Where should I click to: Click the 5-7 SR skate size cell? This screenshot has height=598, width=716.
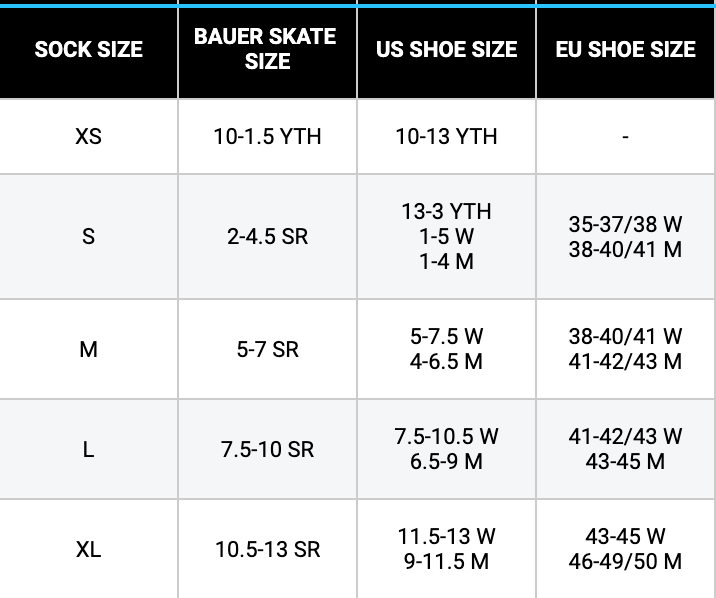click(267, 349)
